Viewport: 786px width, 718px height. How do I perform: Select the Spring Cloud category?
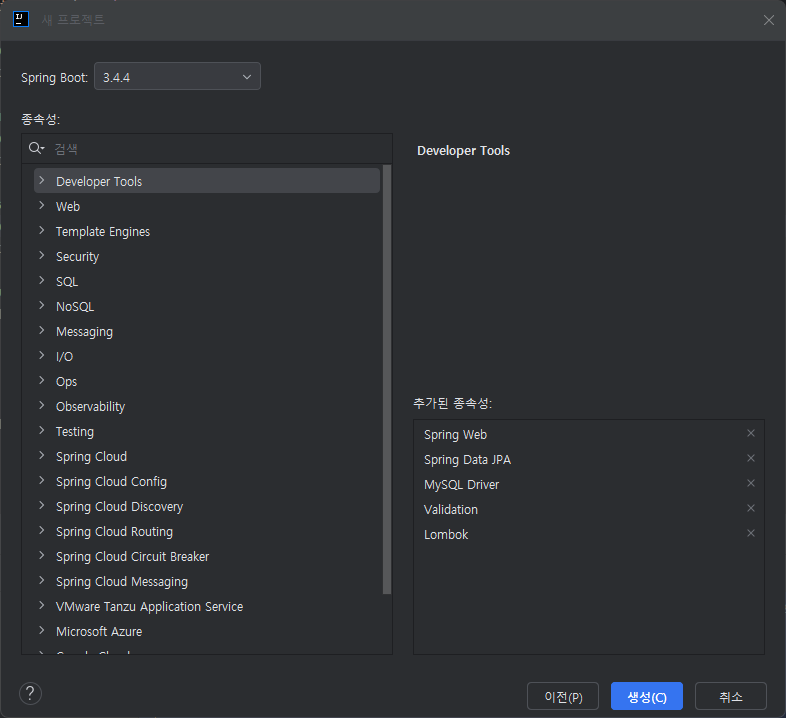tap(91, 457)
